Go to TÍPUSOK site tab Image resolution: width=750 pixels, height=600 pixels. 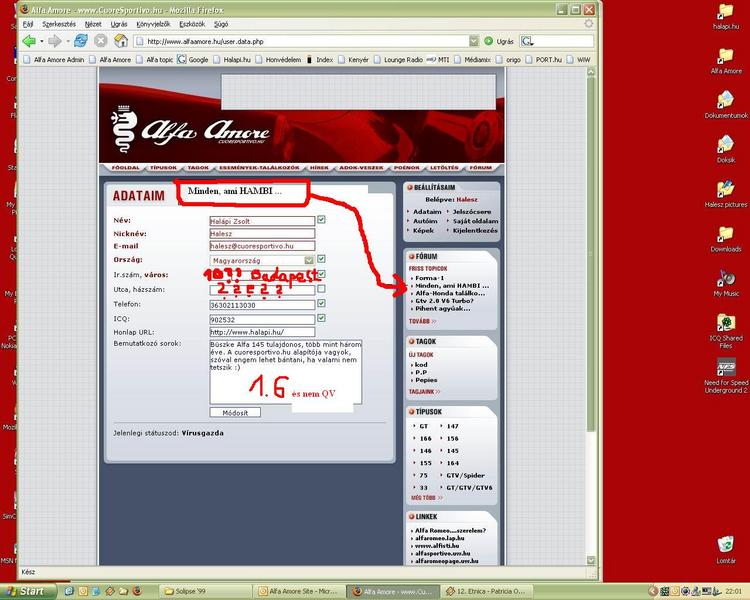164,168
